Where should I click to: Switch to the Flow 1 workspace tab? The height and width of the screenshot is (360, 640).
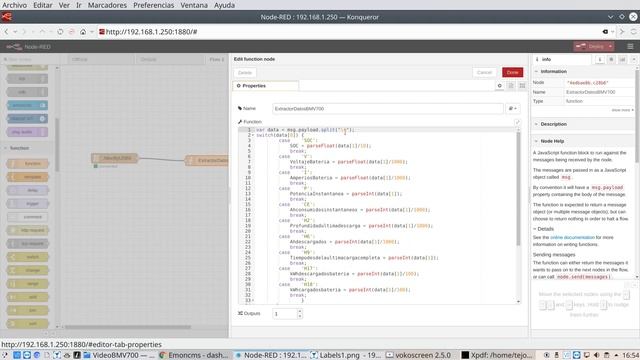[217, 60]
